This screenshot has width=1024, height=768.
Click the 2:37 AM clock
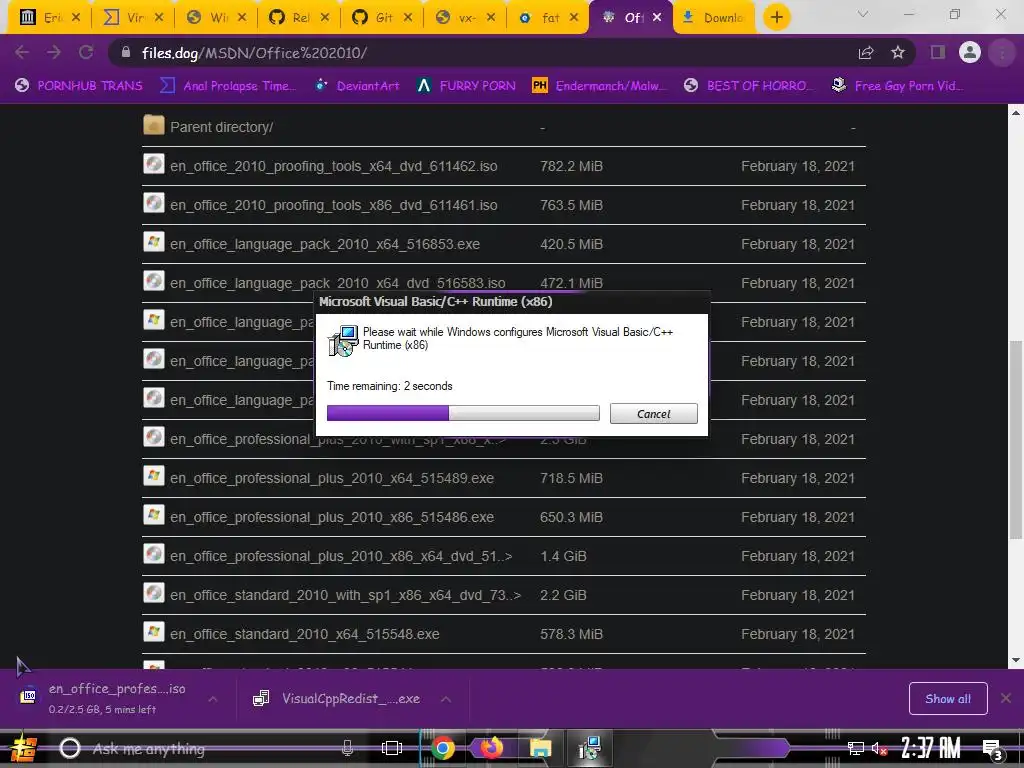[930, 748]
